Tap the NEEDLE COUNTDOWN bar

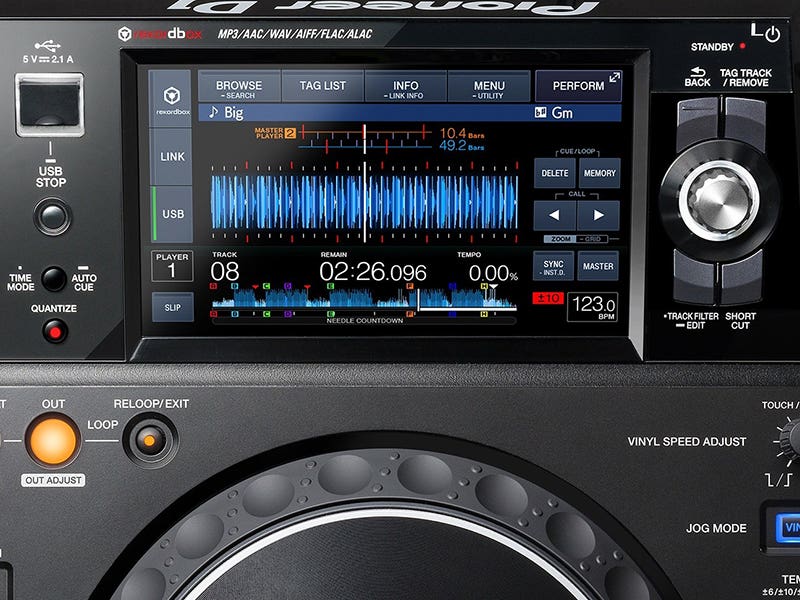pos(364,321)
